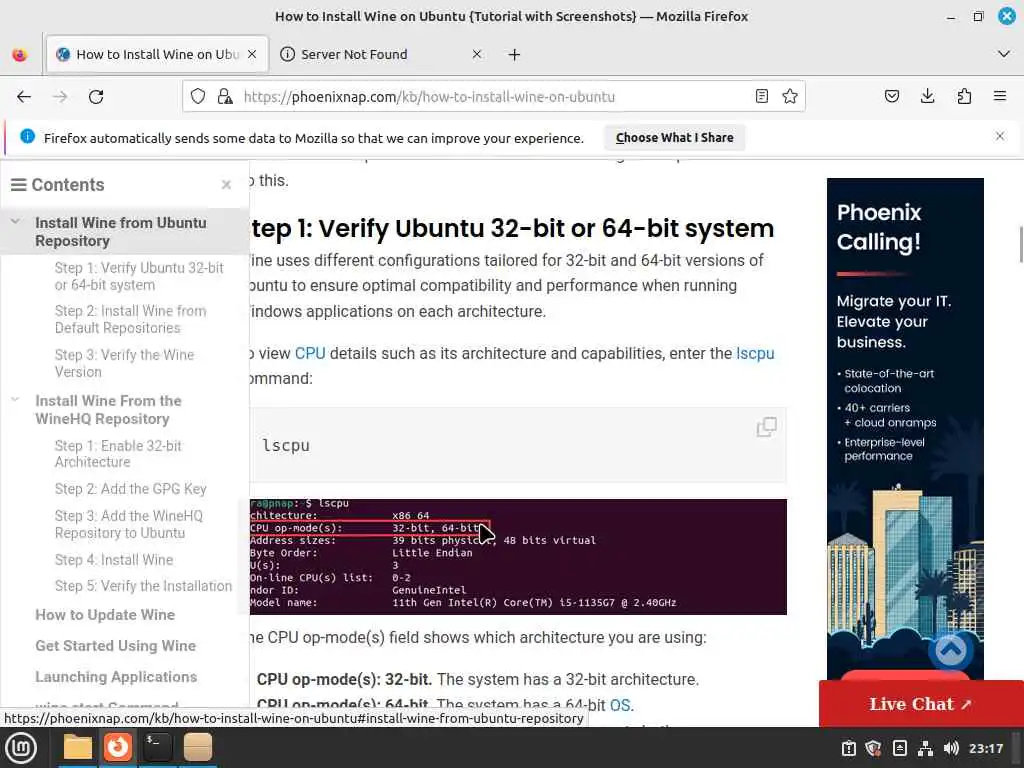Open the Downloads panel

coord(927,97)
